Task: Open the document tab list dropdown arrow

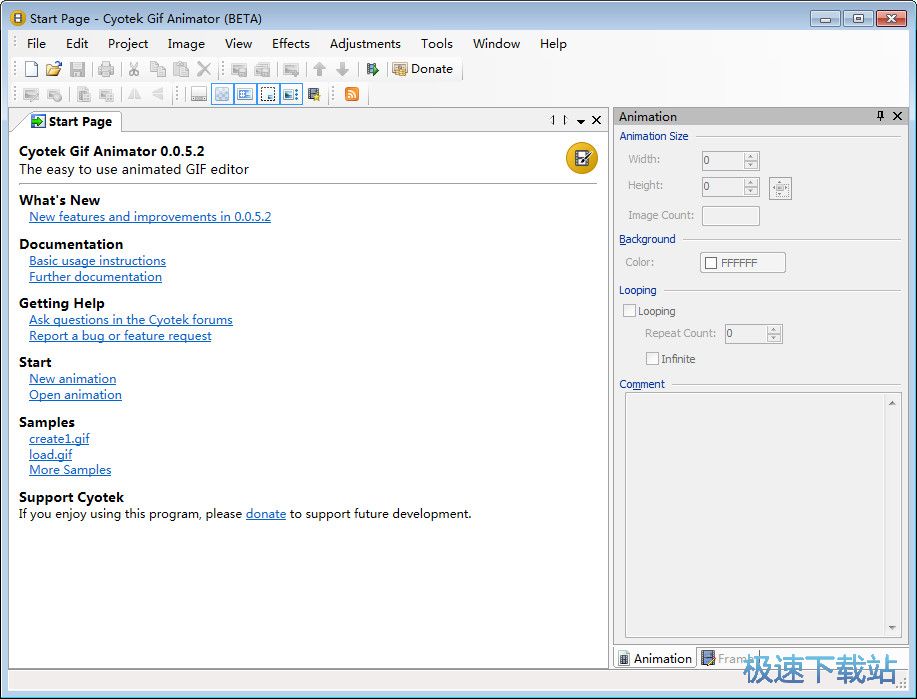Action: [x=581, y=121]
